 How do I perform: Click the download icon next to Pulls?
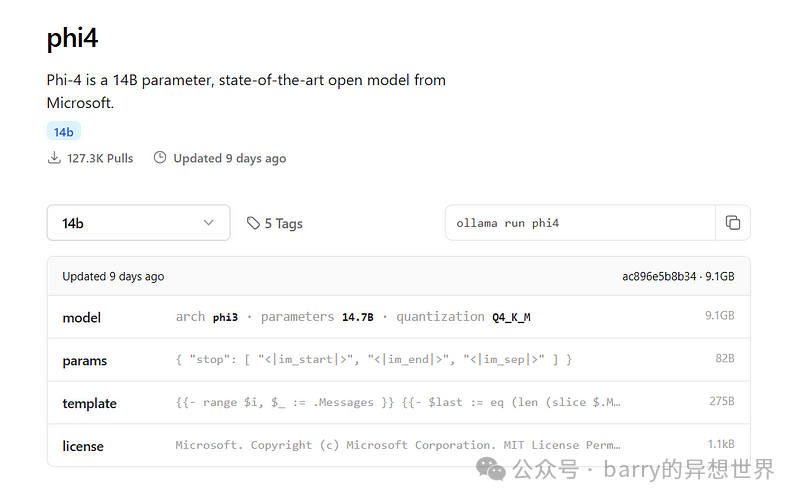click(54, 158)
